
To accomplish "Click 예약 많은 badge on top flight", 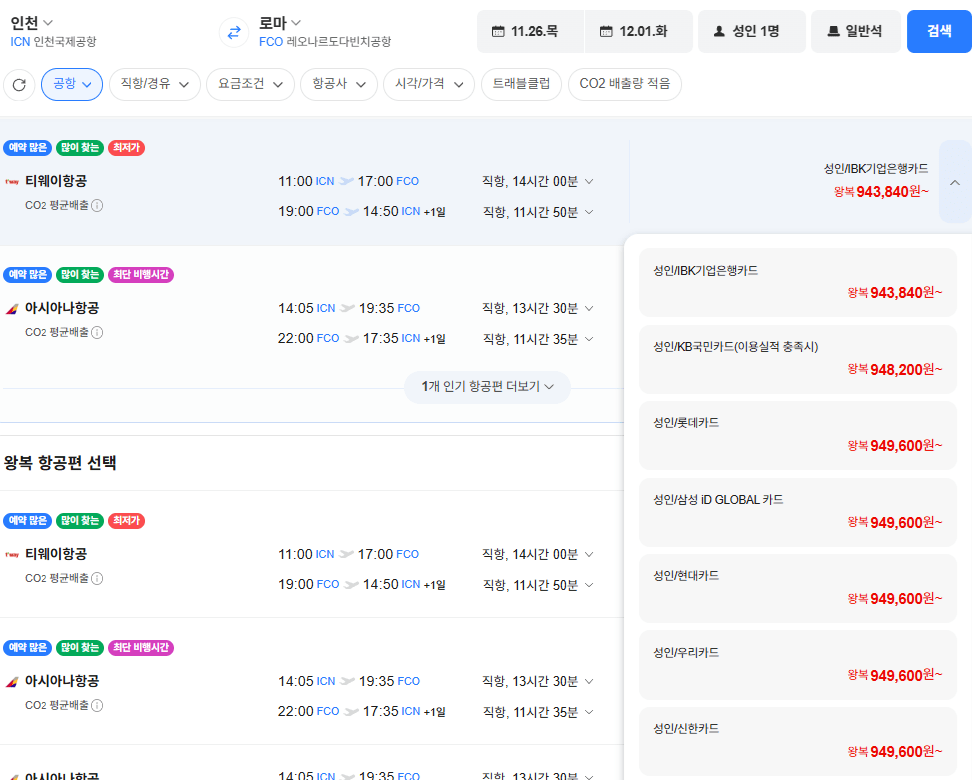I will (28, 148).
